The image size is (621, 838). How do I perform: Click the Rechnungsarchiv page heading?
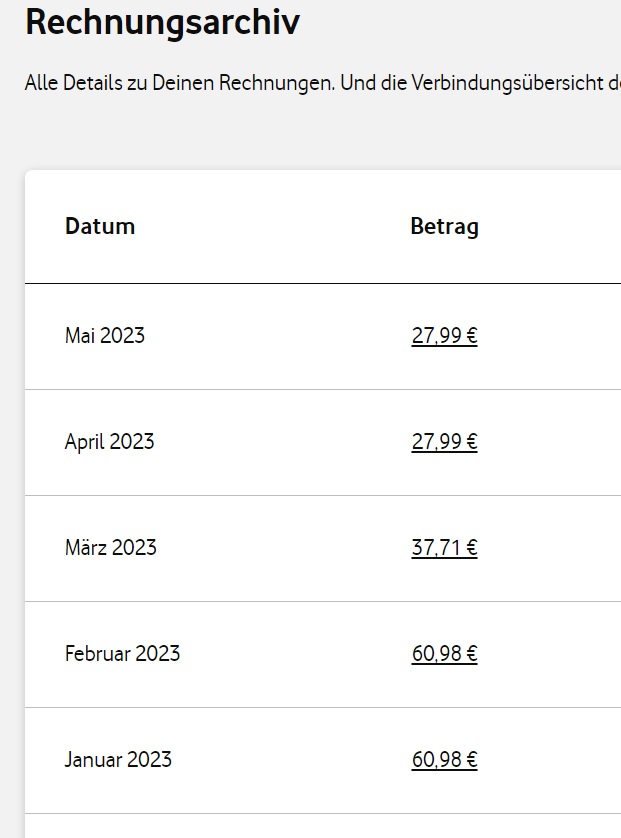tap(162, 22)
